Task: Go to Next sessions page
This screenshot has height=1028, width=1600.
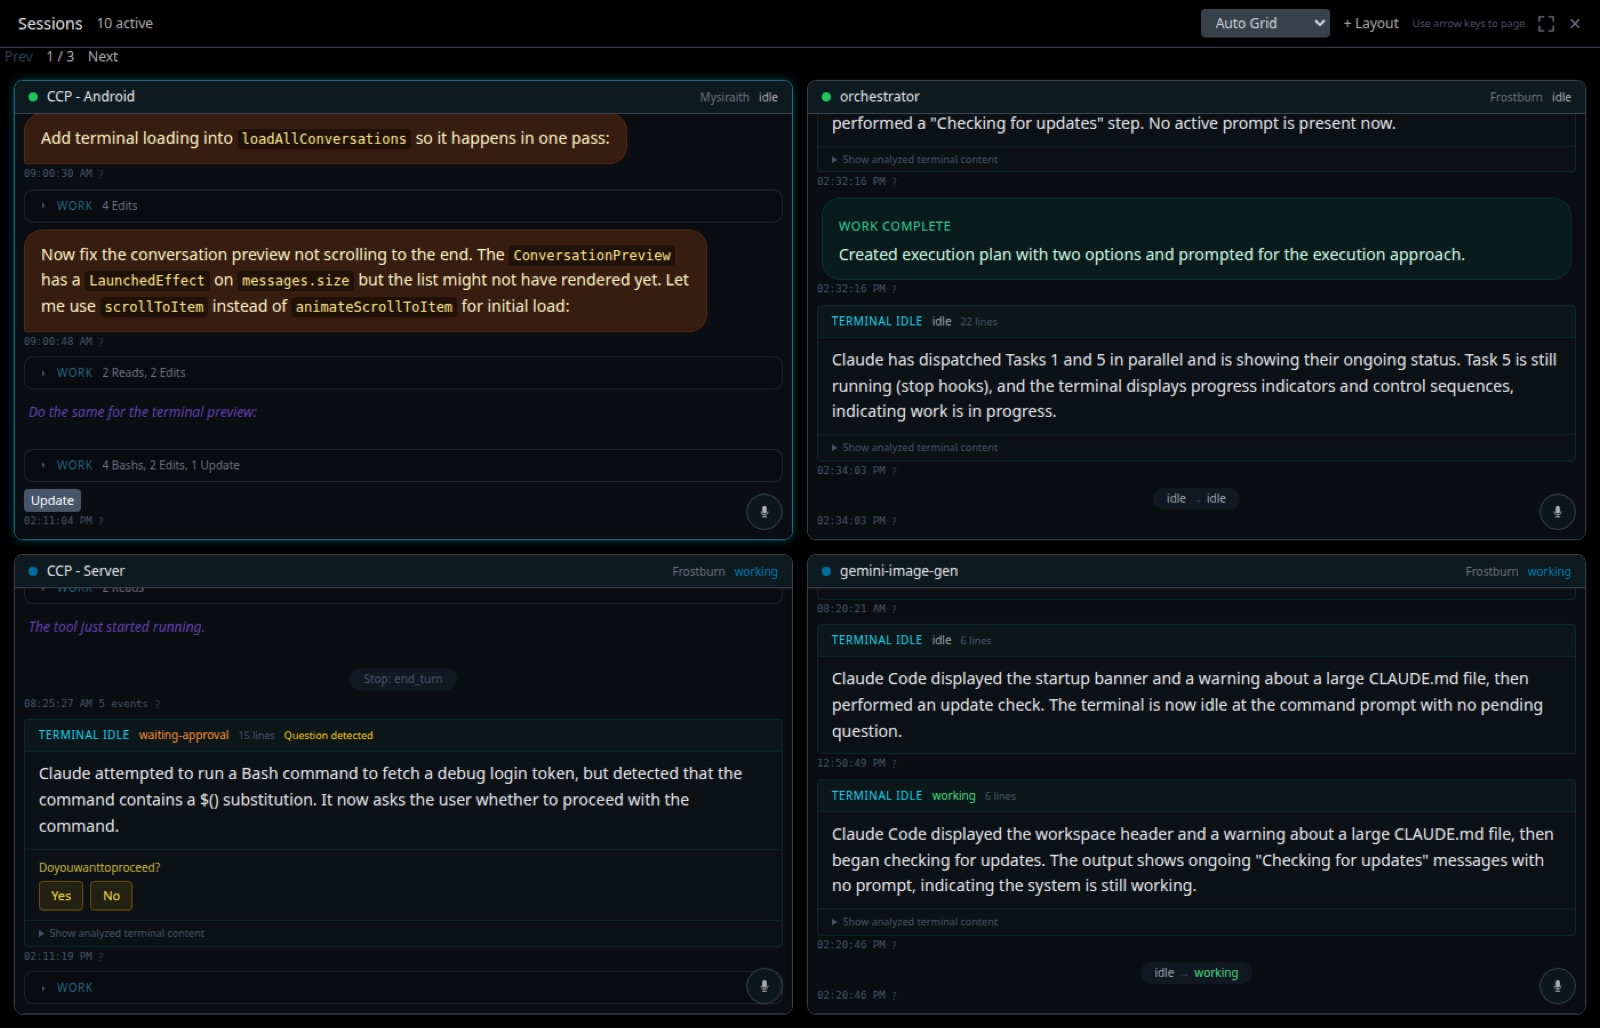Action: point(103,56)
